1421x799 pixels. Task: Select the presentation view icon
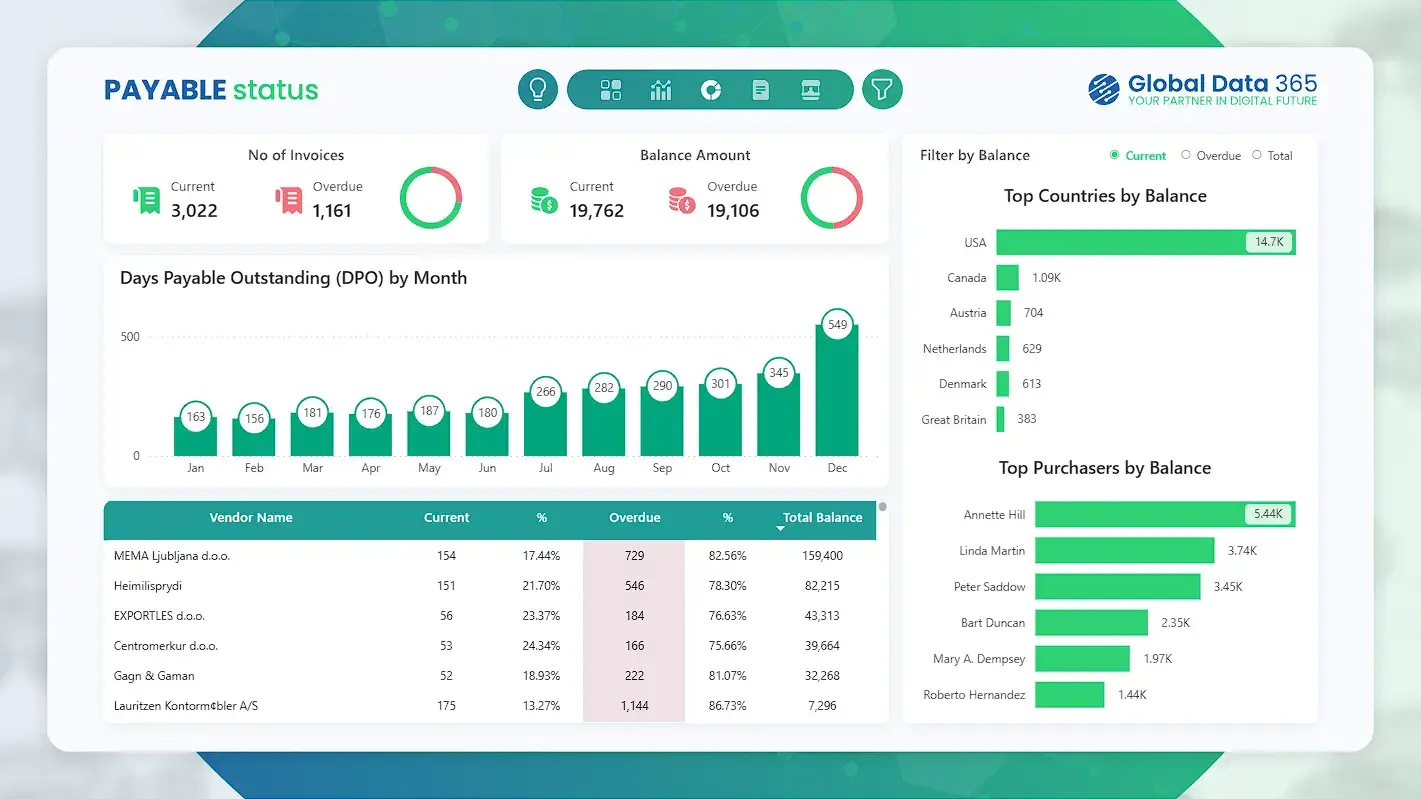pyautogui.click(x=809, y=89)
